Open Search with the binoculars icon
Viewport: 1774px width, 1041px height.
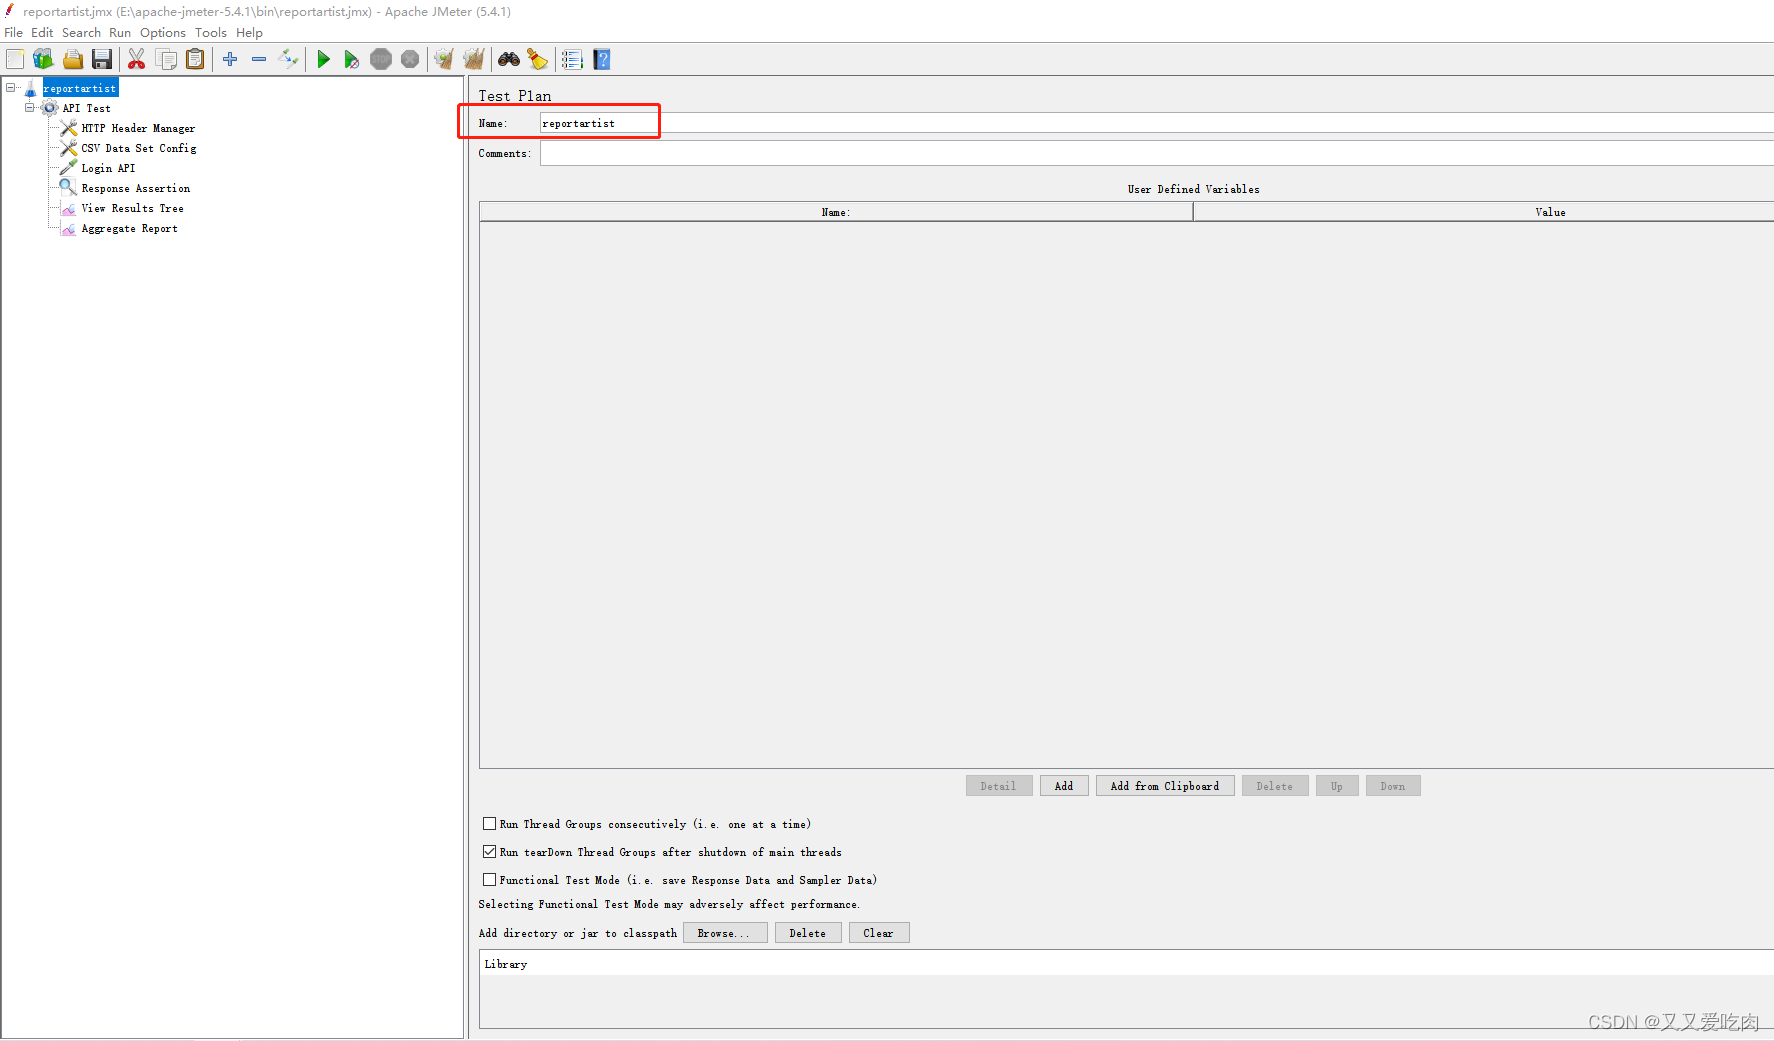[509, 59]
